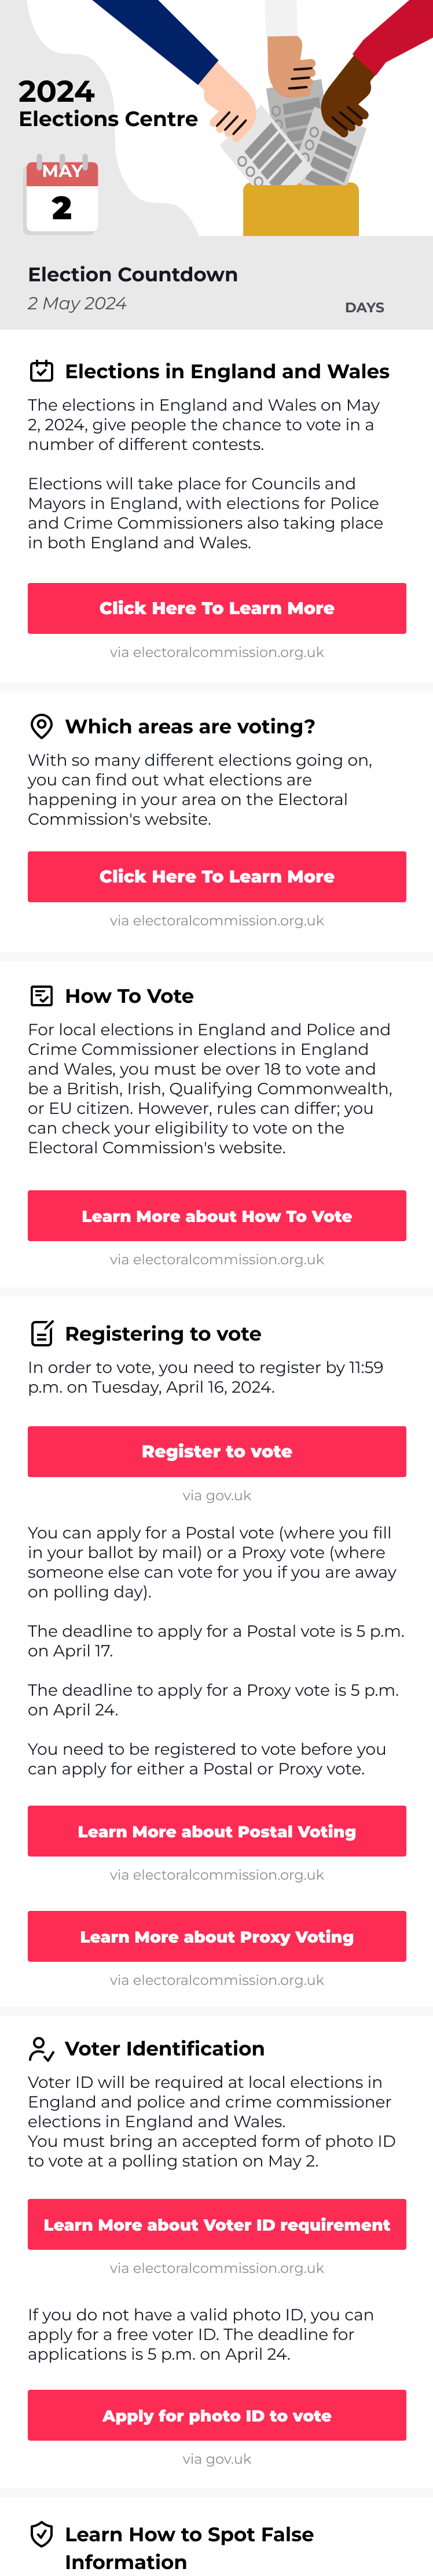Click via gov.uk link under photo ID button
Viewport: 433px width, 2576px height.
click(x=217, y=2458)
